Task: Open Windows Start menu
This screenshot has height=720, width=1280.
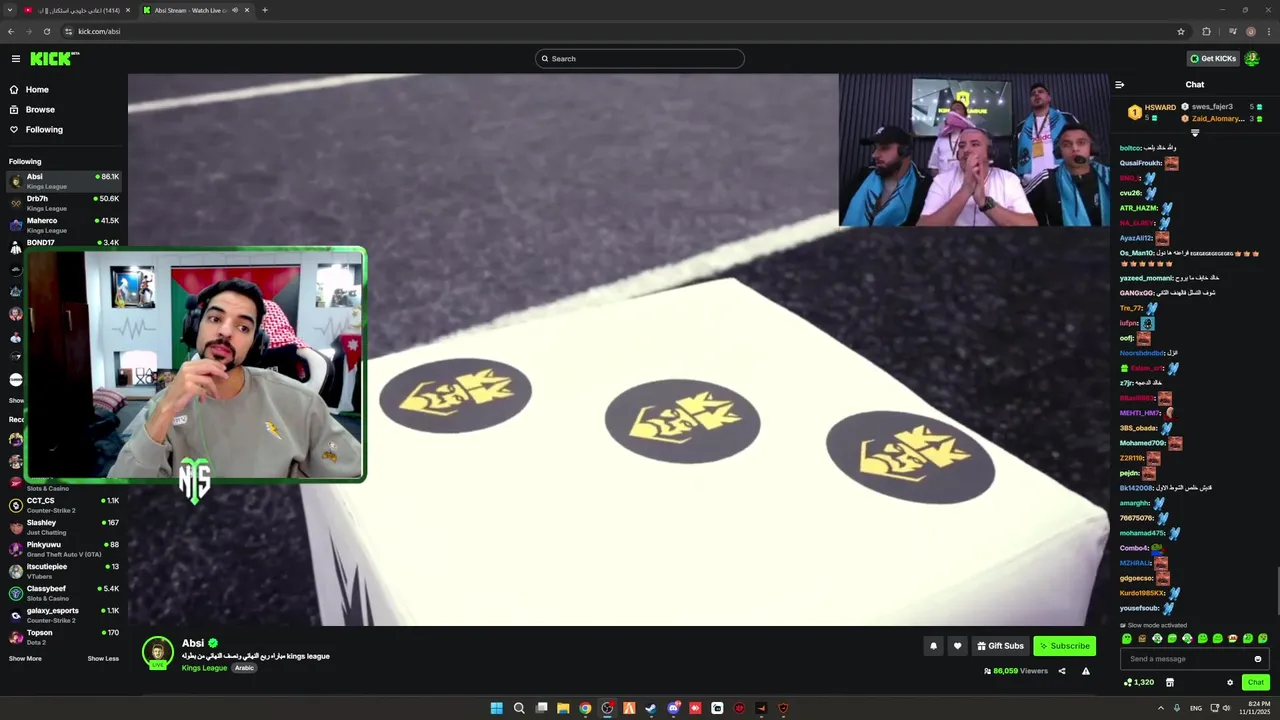Action: pos(496,708)
